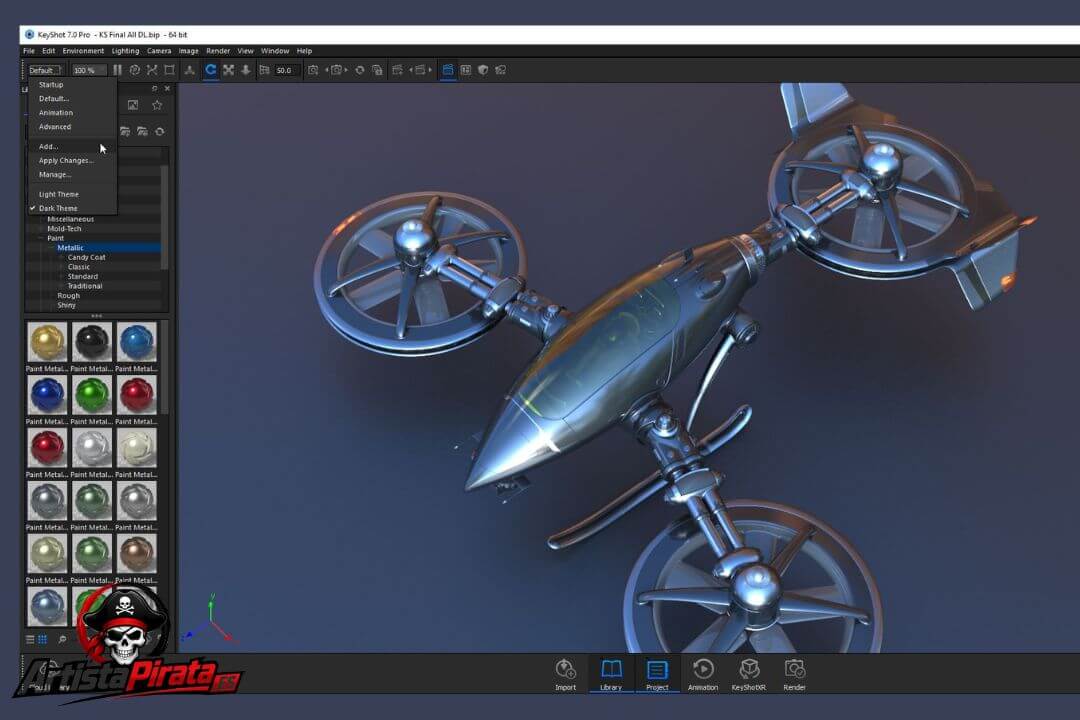
Task: Select the Mold-Tech material folder
Action: pyautogui.click(x=64, y=229)
